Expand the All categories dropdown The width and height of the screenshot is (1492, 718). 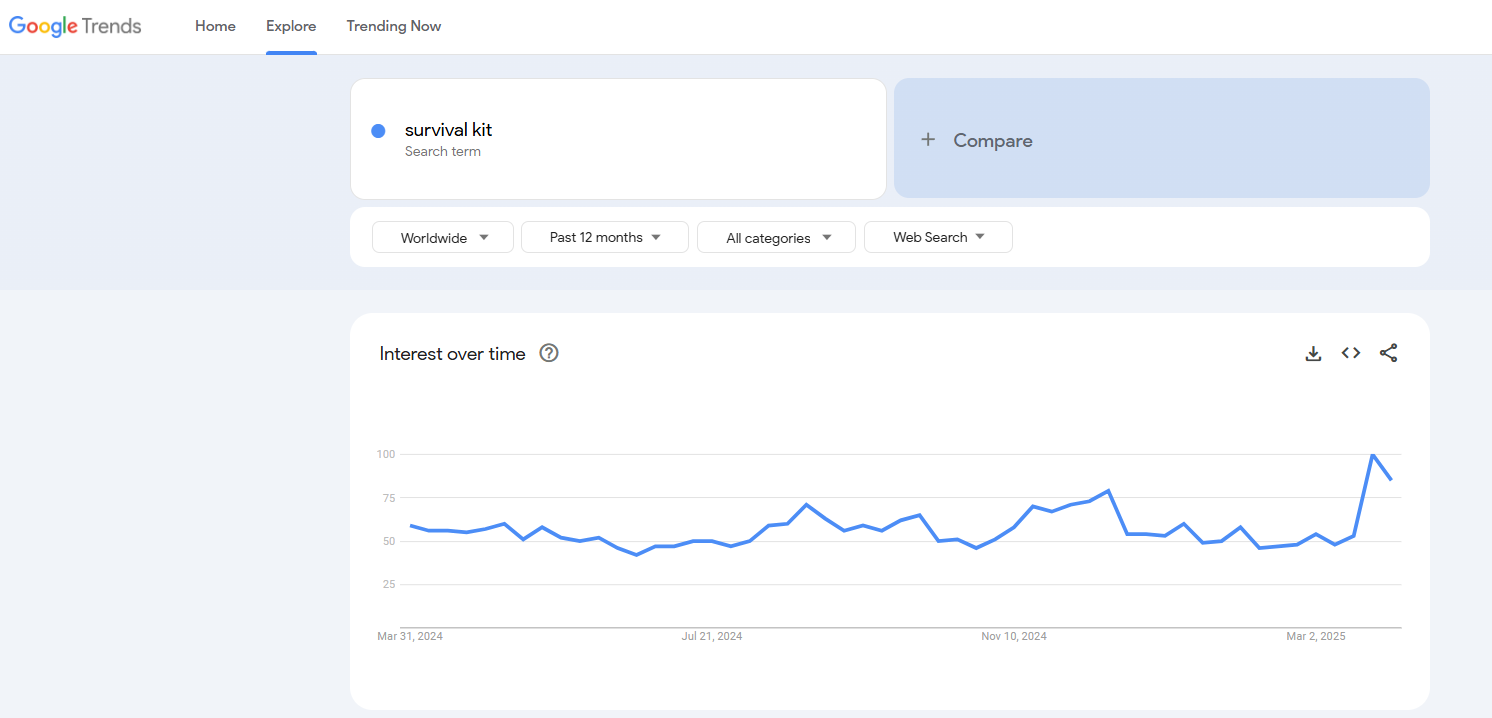(776, 238)
